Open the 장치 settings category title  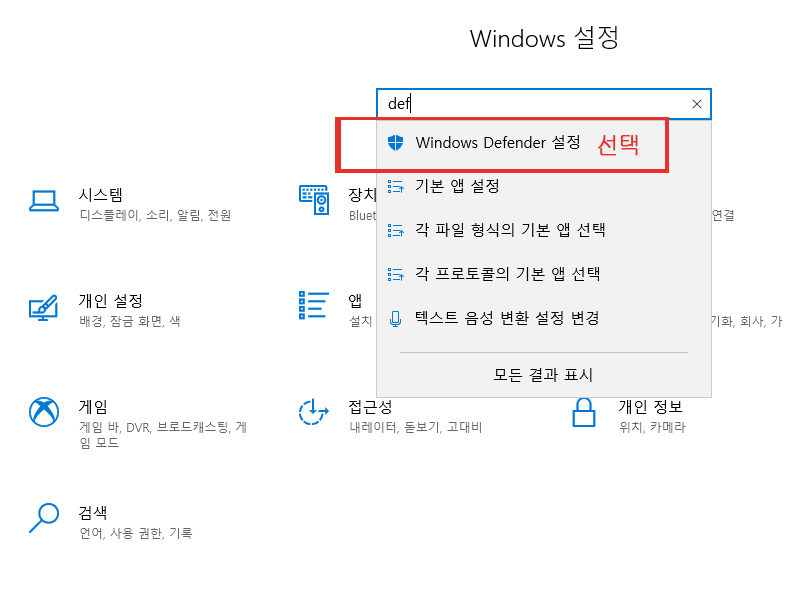point(362,195)
